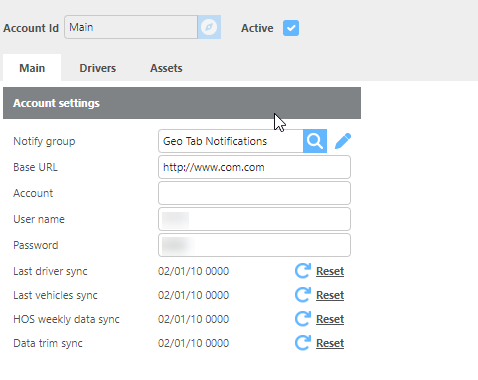Focus the Account Id field

click(x=131, y=27)
